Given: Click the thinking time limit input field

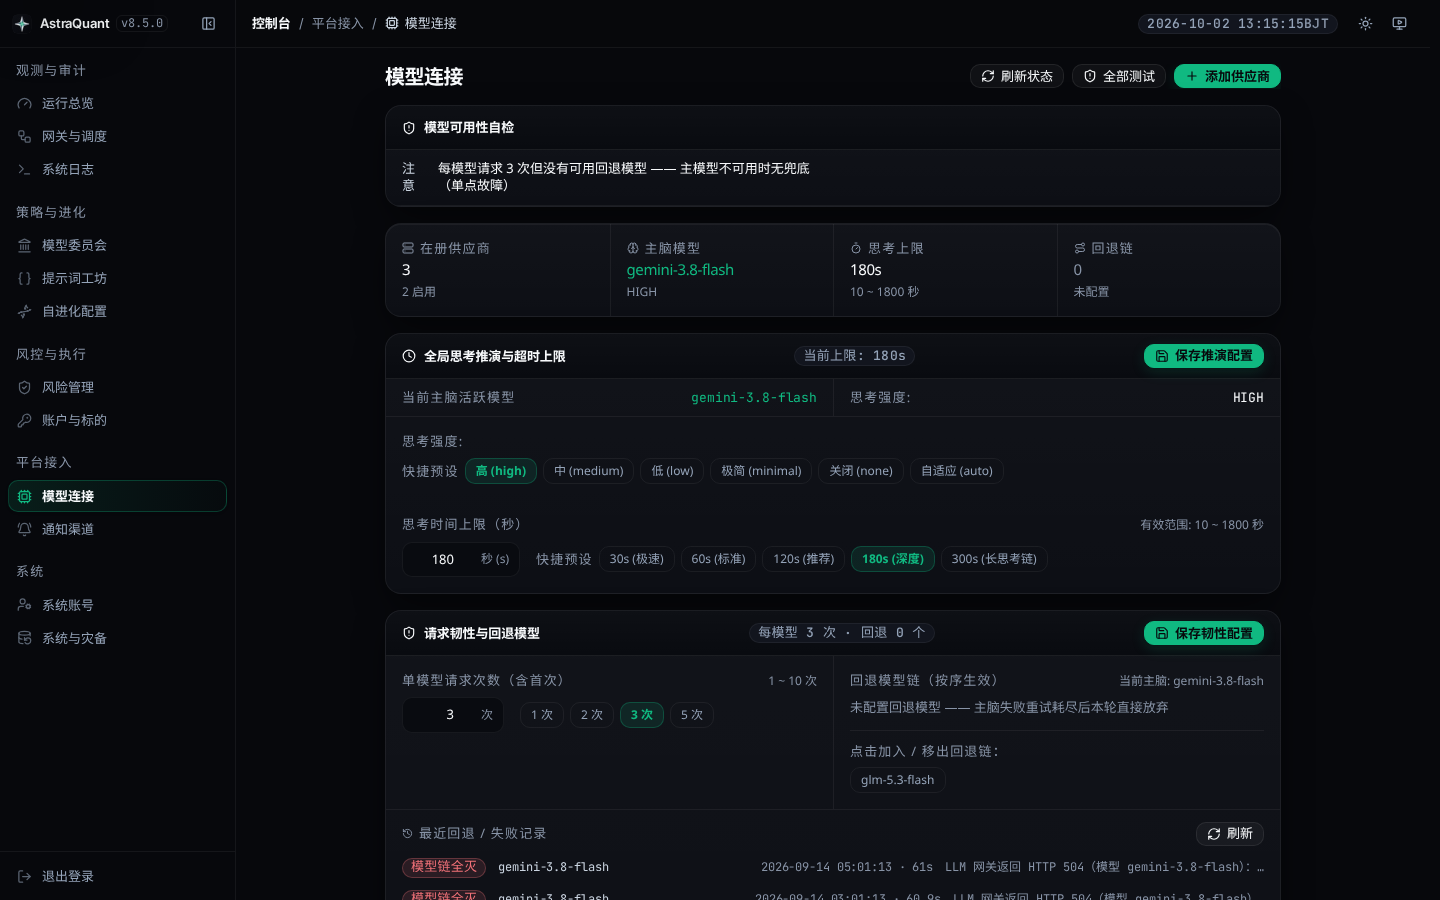Looking at the screenshot, I should 461,559.
